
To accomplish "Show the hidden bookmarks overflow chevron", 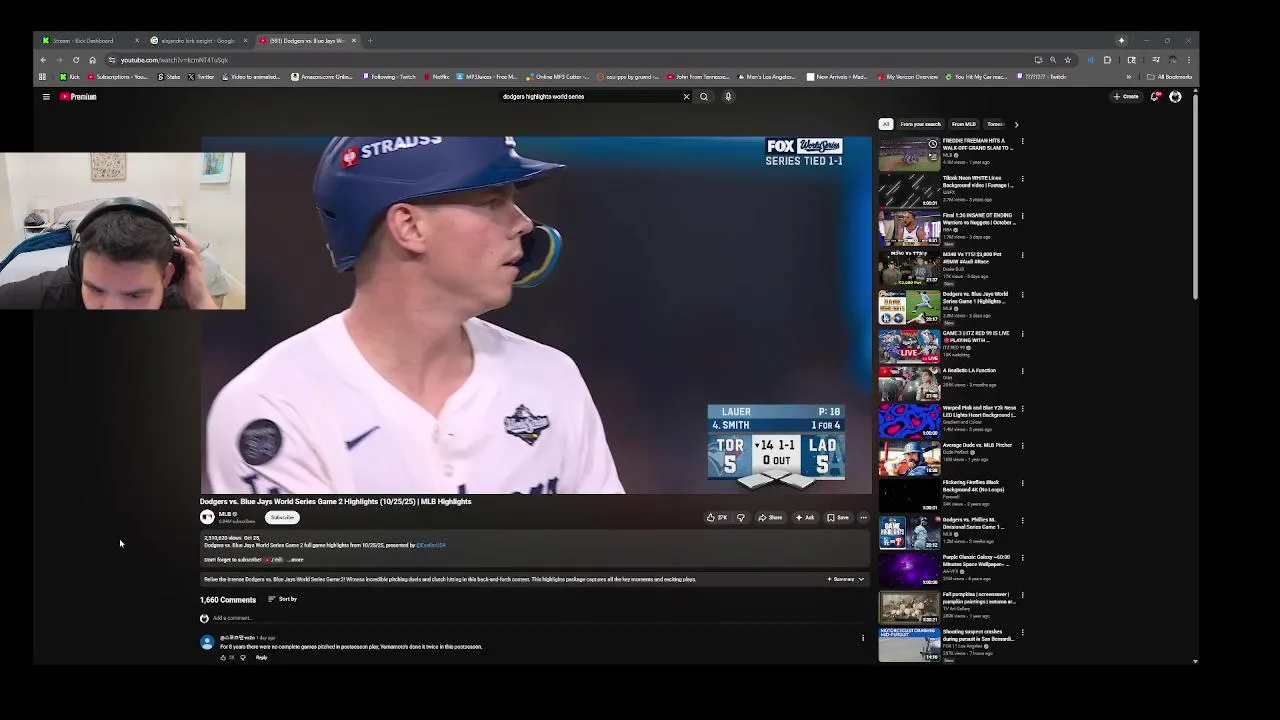I will [1129, 77].
